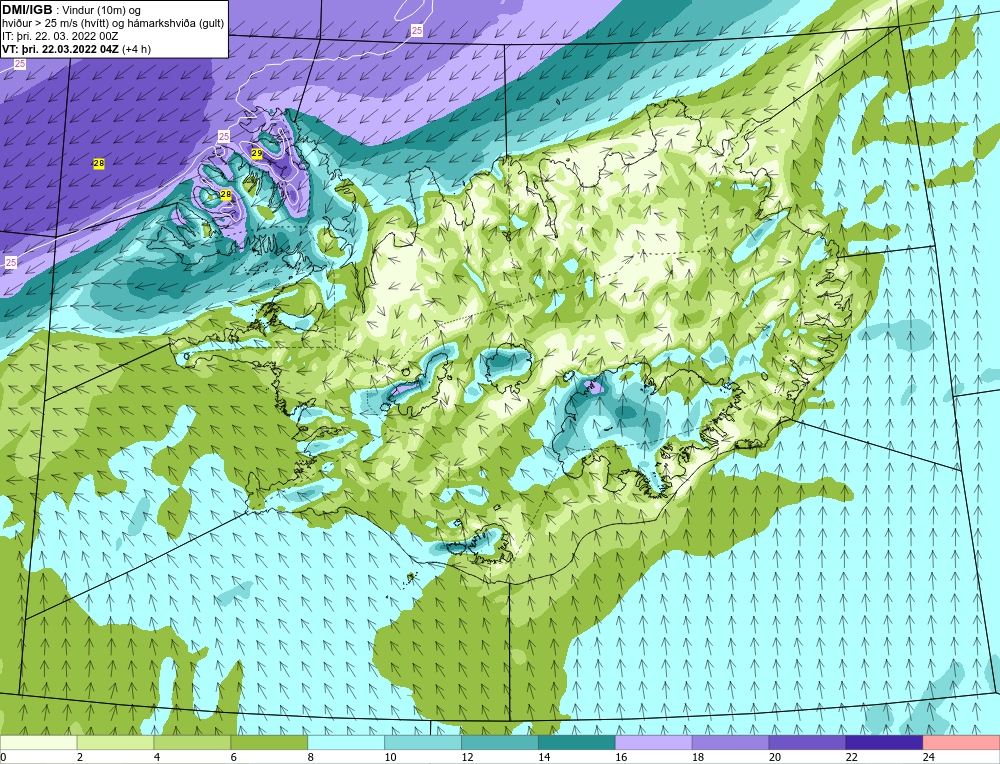Click the light teal 10–12 m/s legend swatch
Image resolution: width=1000 pixels, height=764 pixels.
423,742
